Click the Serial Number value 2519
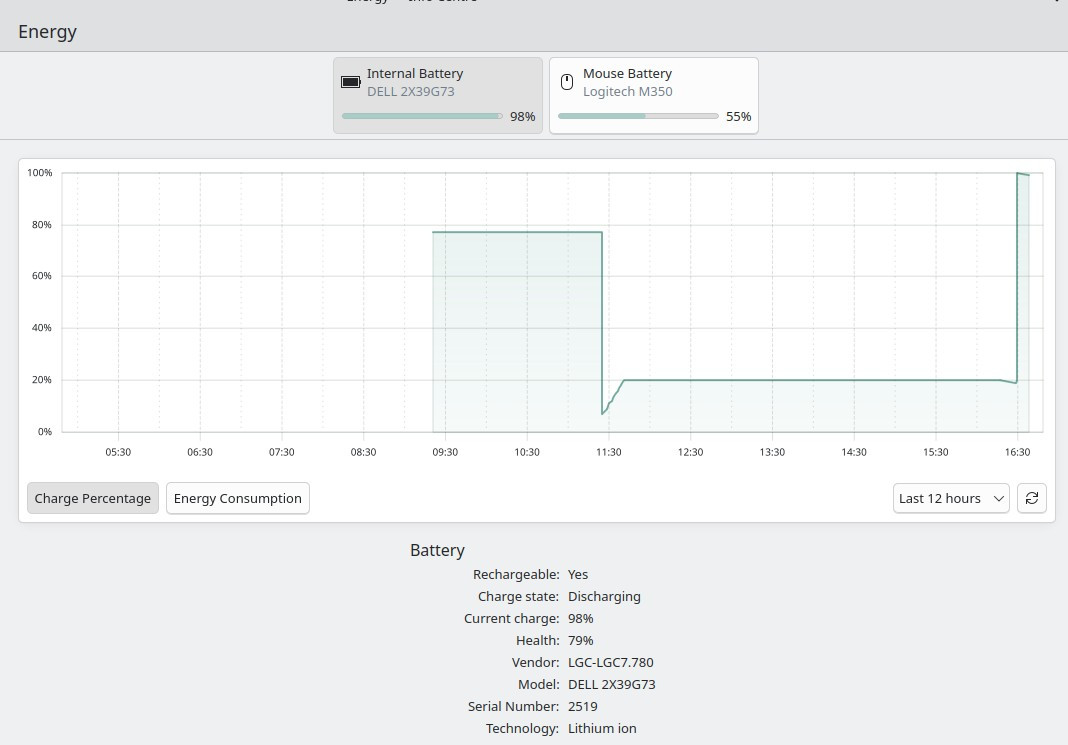The width and height of the screenshot is (1068, 745). 582,706
